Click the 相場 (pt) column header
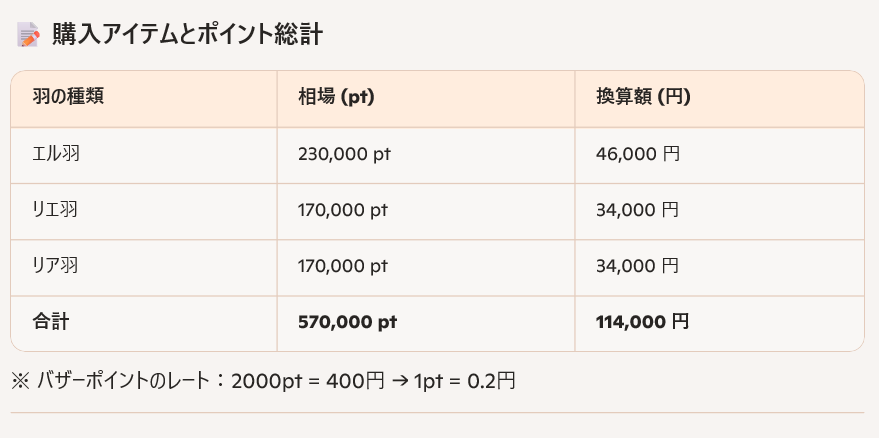 (336, 97)
